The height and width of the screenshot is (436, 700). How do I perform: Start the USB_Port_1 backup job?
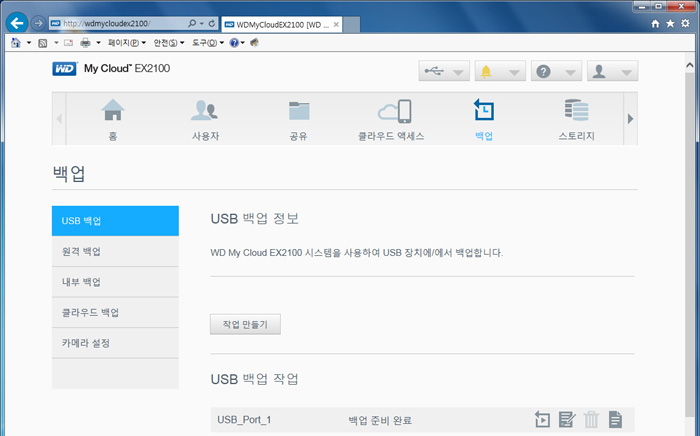coord(542,419)
